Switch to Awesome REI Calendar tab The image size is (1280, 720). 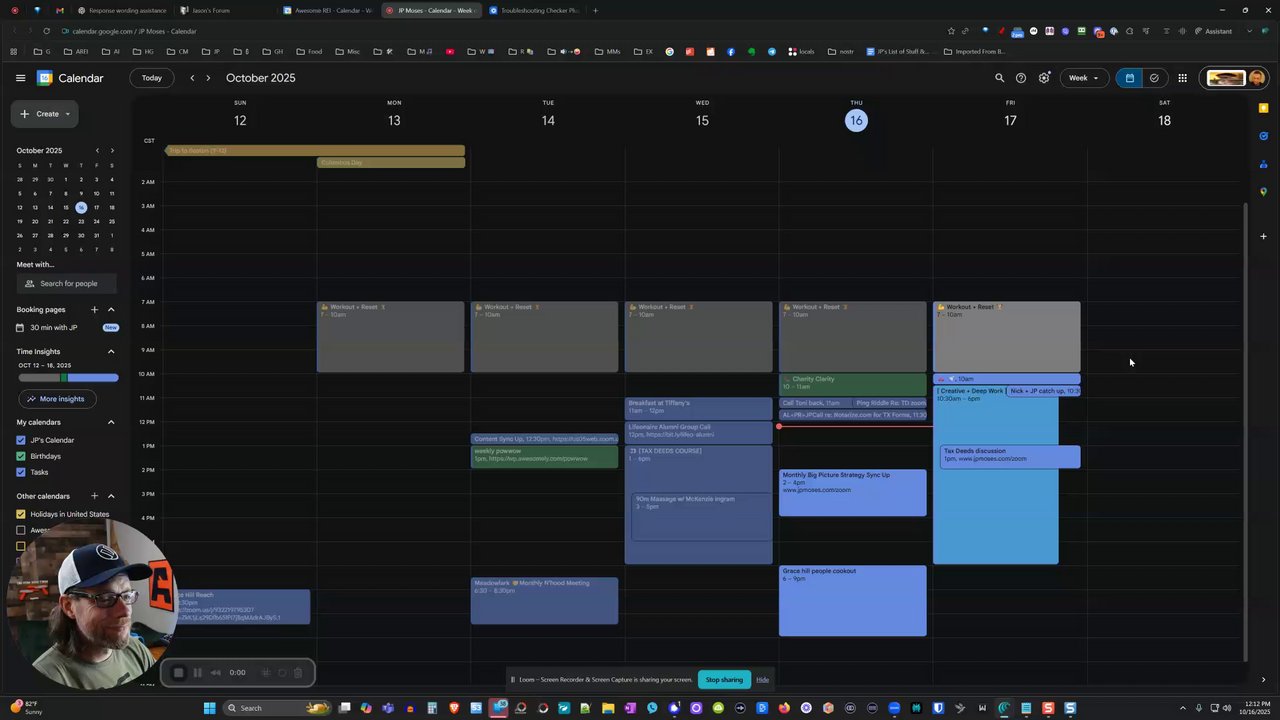pyautogui.click(x=328, y=10)
